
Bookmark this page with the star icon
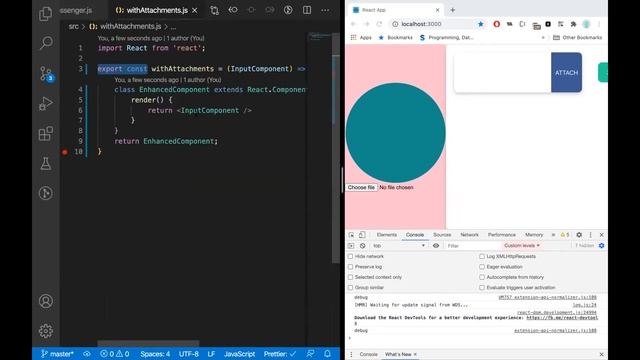click(x=481, y=24)
